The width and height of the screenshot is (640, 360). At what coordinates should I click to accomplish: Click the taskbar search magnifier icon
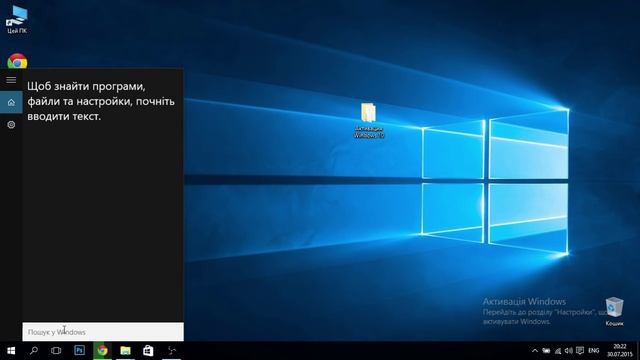point(34,351)
